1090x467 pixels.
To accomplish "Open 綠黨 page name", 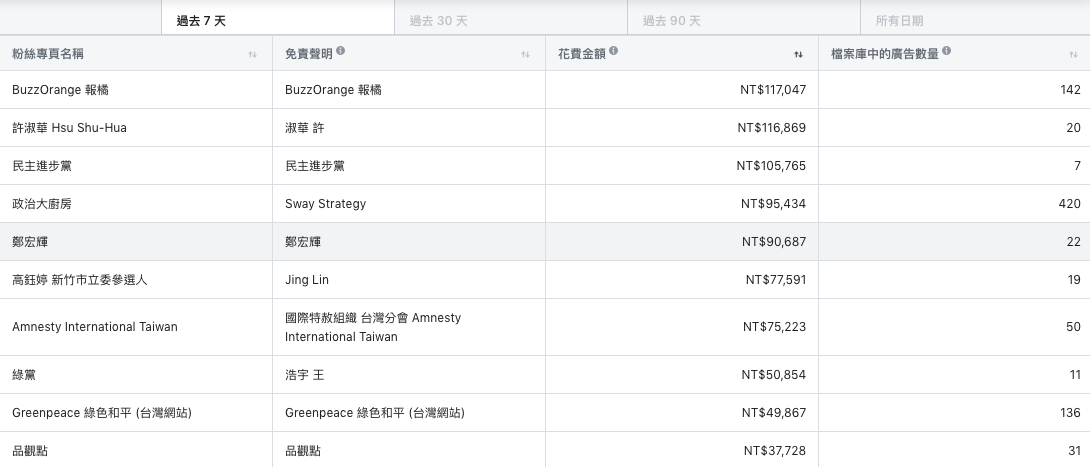I will 24,375.
